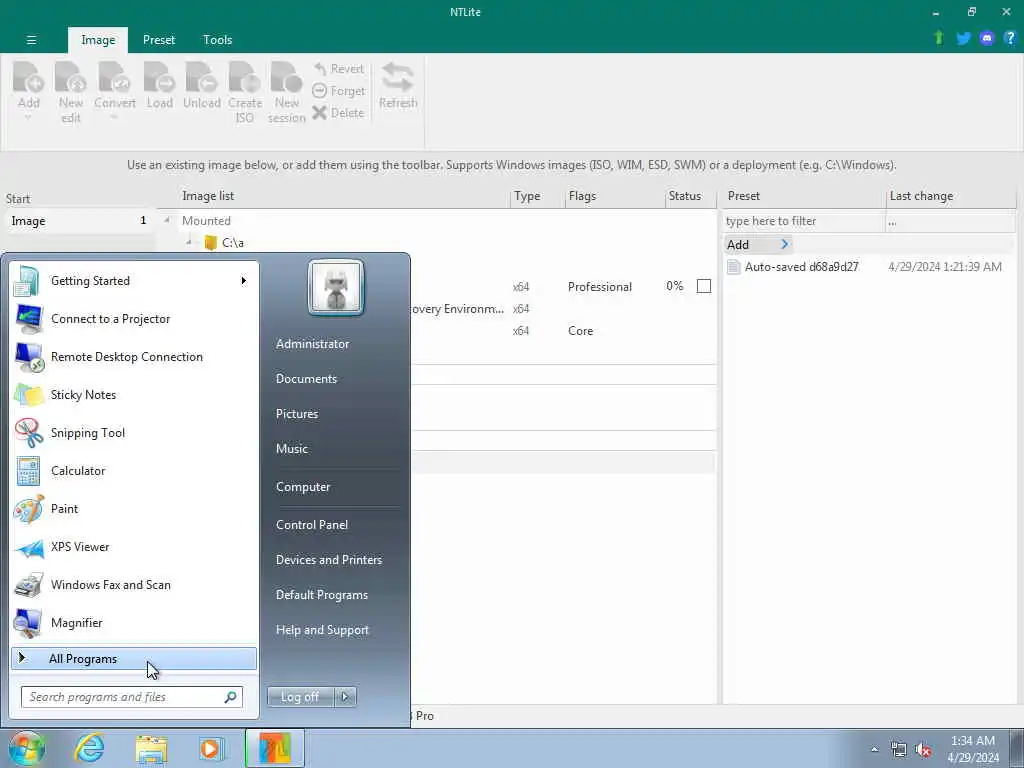Image resolution: width=1024 pixels, height=768 pixels.
Task: Open Devices and Printers
Action: [328, 560]
